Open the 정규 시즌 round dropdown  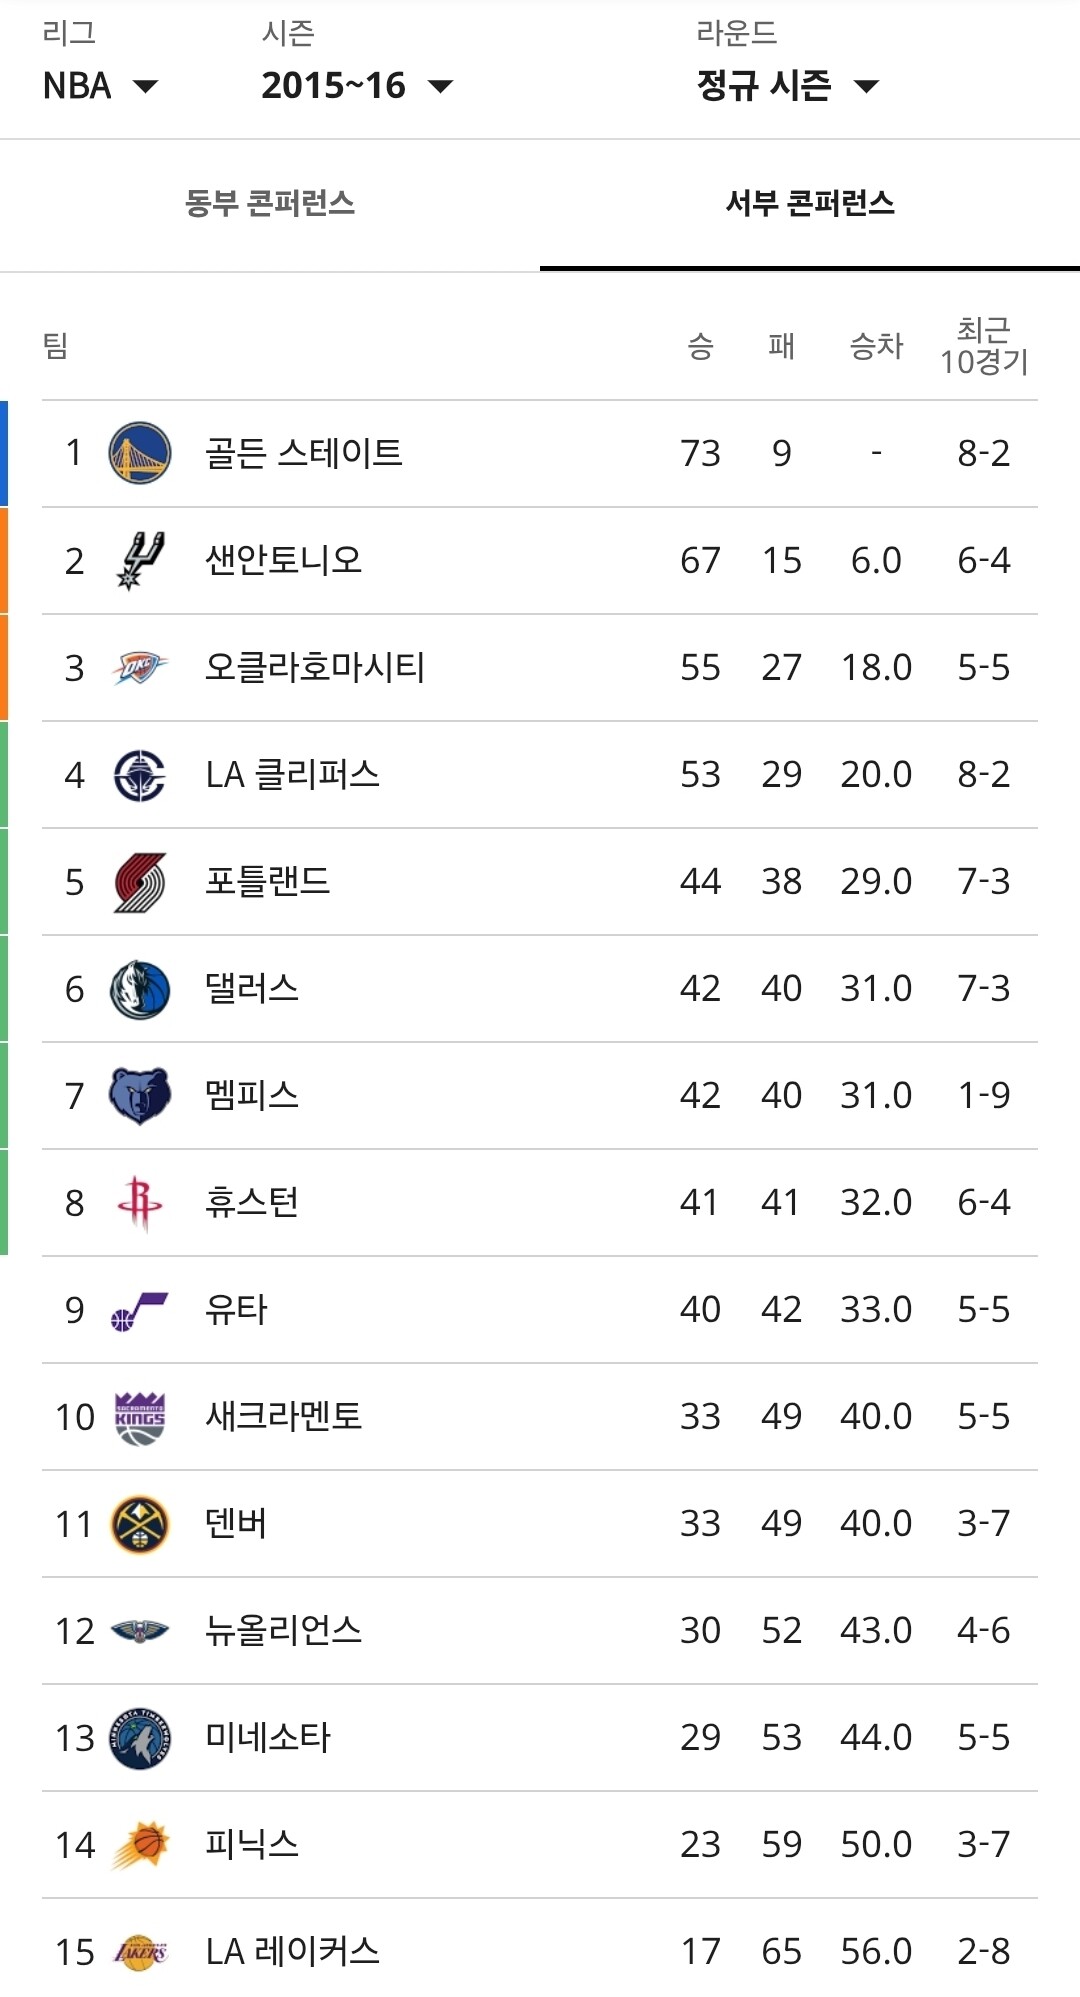coord(788,86)
